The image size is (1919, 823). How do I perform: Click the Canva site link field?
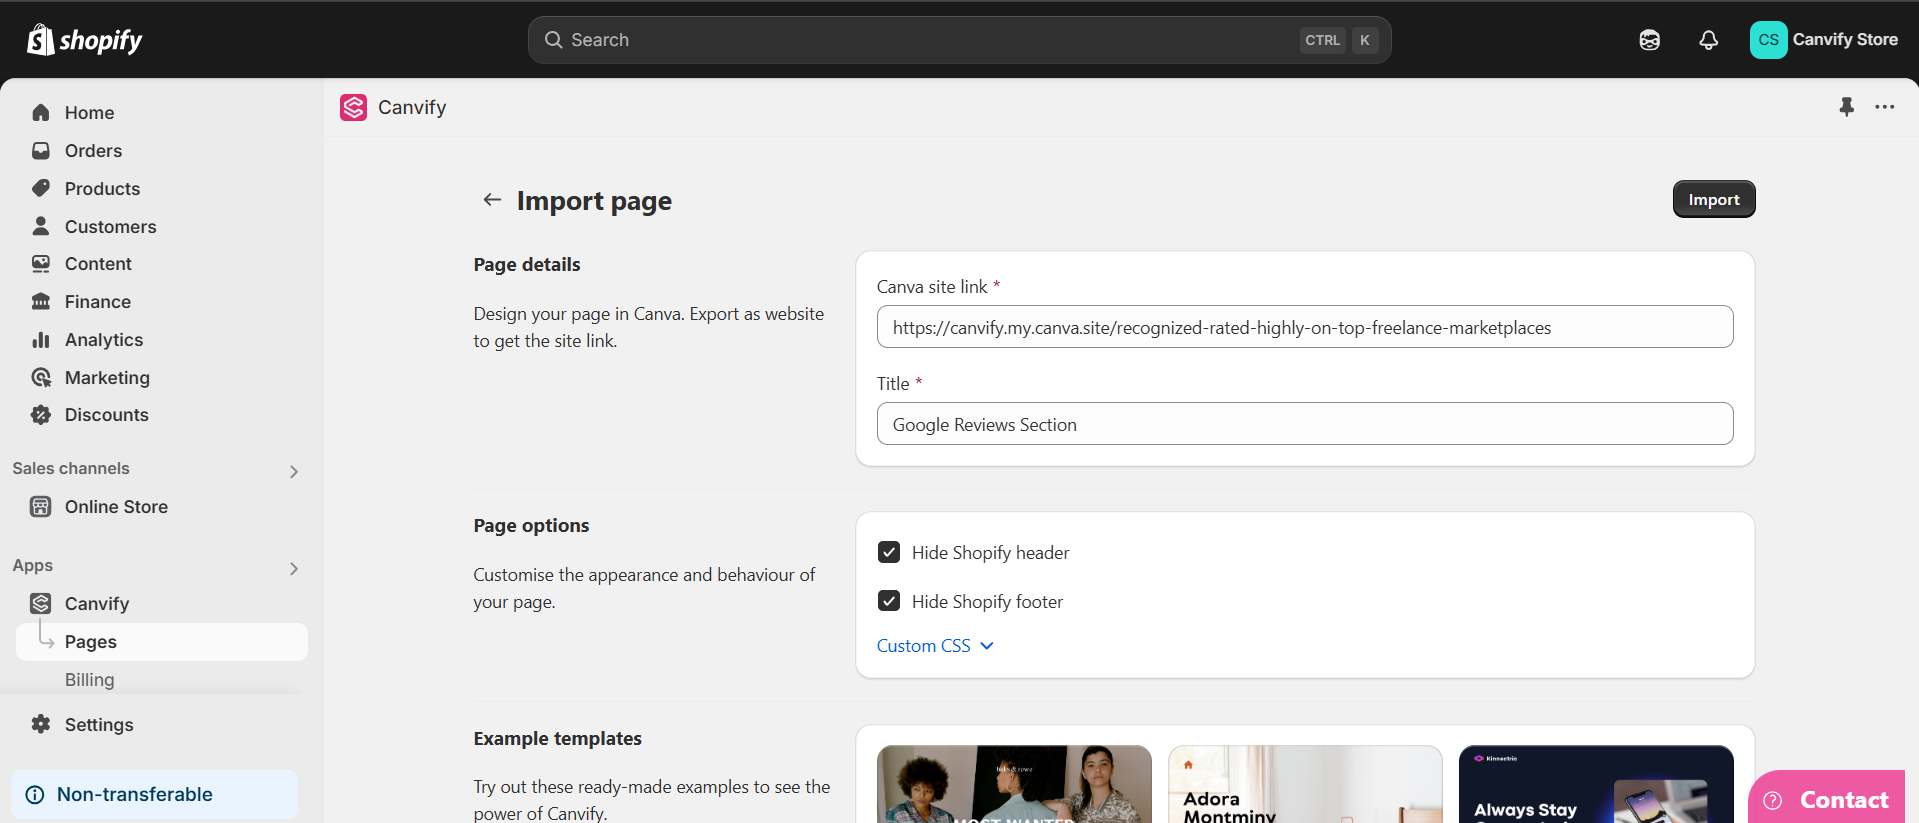click(1305, 327)
